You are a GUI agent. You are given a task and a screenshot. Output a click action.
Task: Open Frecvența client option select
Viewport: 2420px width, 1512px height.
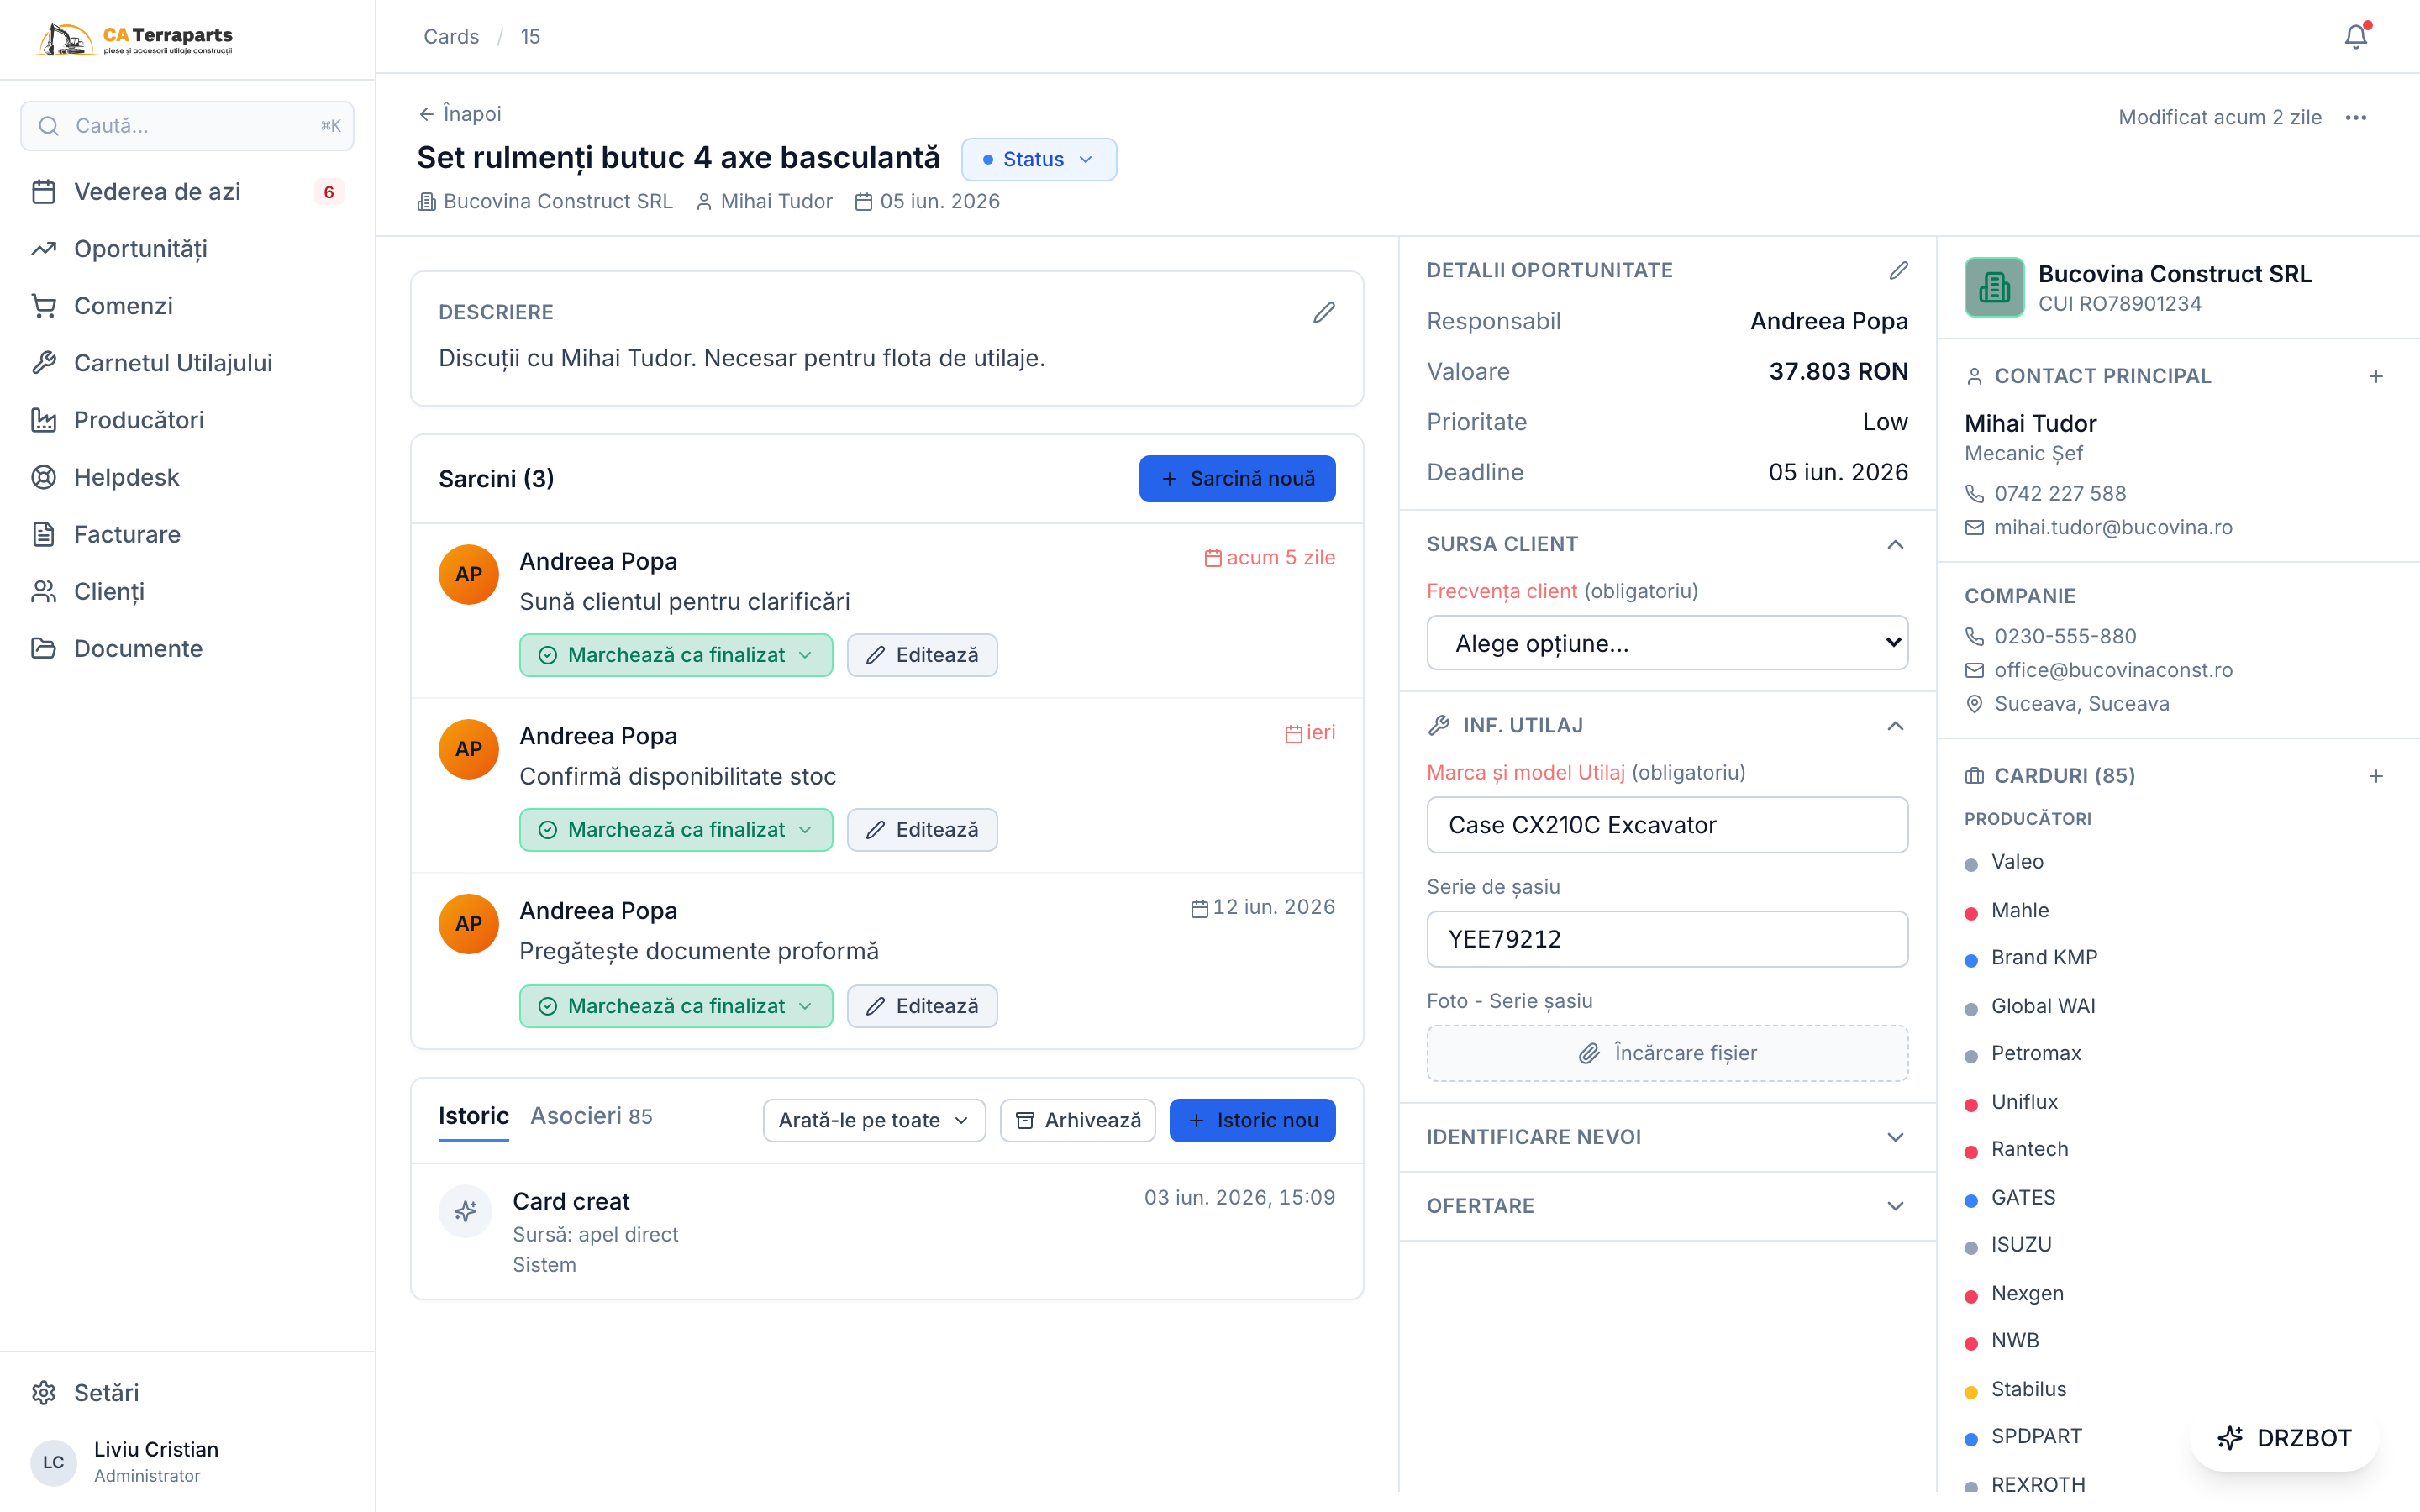[x=1666, y=643]
